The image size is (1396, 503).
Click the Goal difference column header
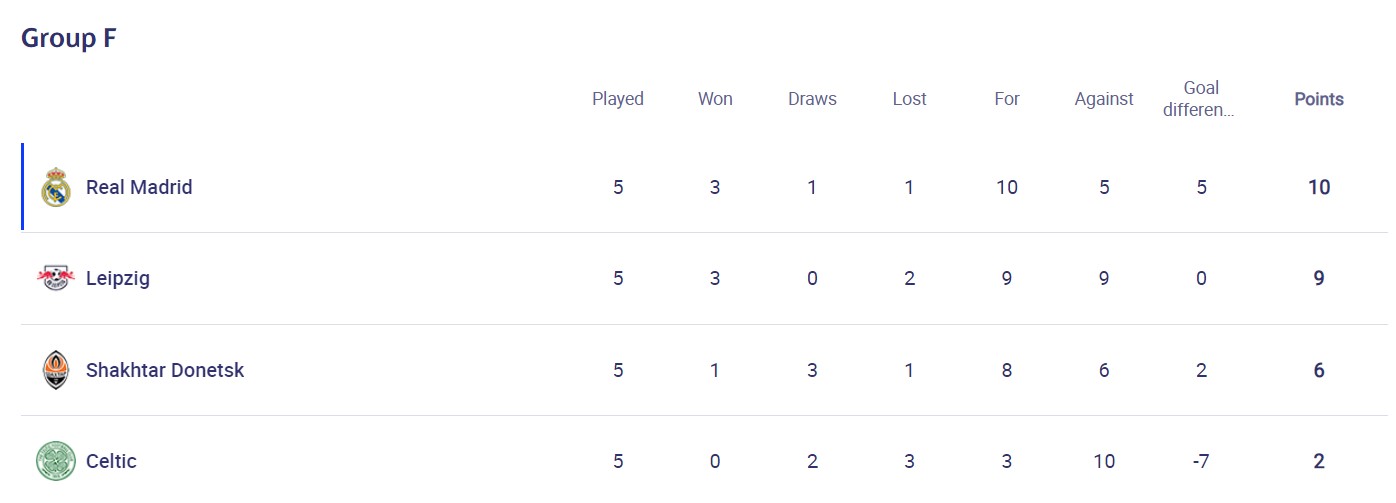click(x=1201, y=99)
